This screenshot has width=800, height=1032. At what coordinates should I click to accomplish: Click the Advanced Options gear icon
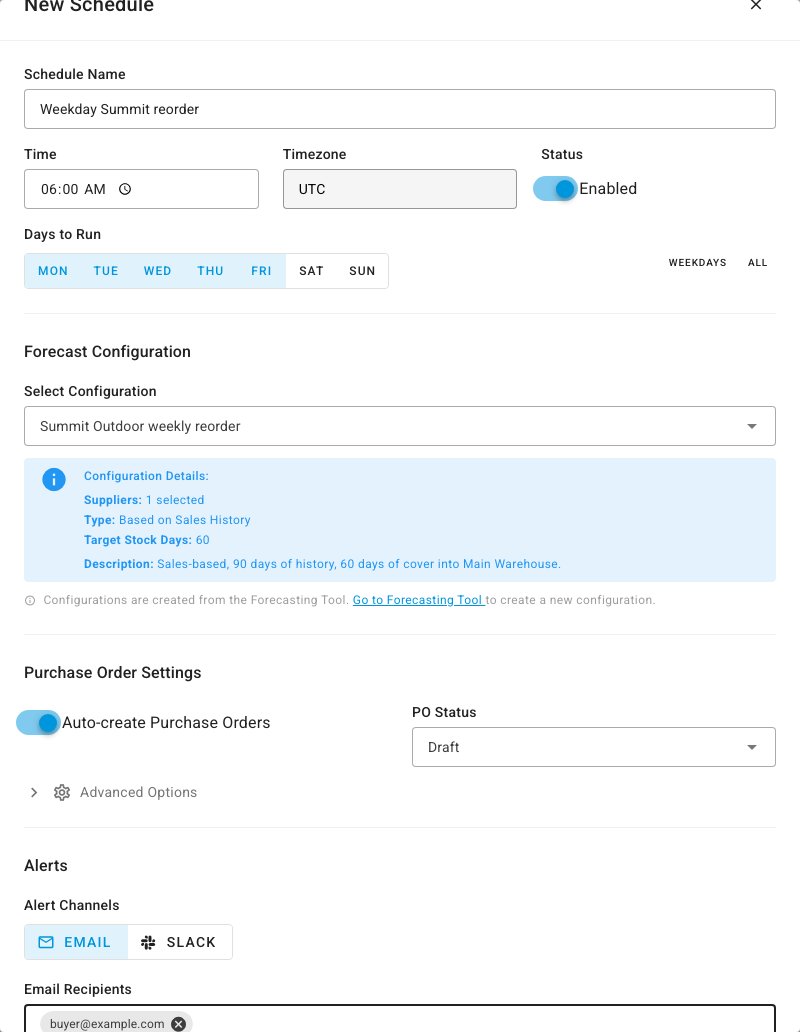(62, 792)
